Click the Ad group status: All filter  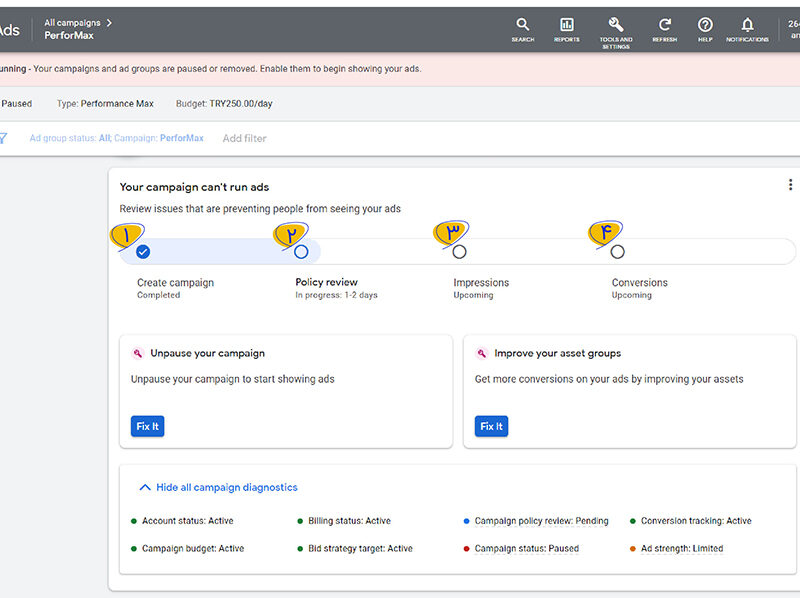[x=70, y=138]
